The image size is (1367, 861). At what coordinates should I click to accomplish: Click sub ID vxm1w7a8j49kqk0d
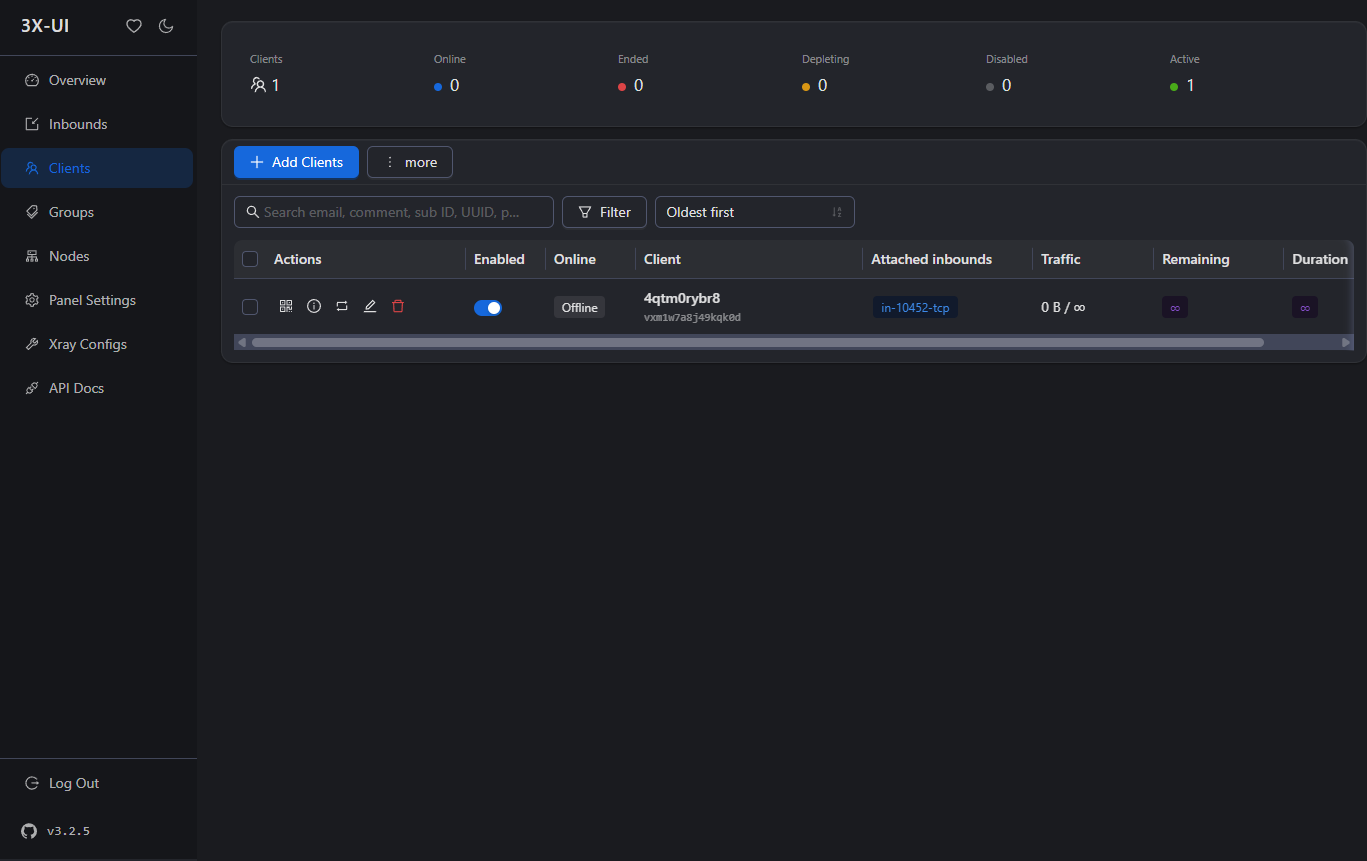tap(692, 317)
